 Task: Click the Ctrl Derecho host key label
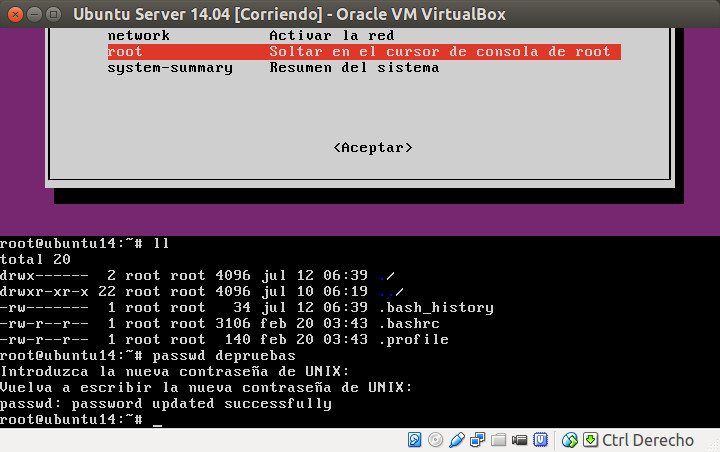(647, 440)
